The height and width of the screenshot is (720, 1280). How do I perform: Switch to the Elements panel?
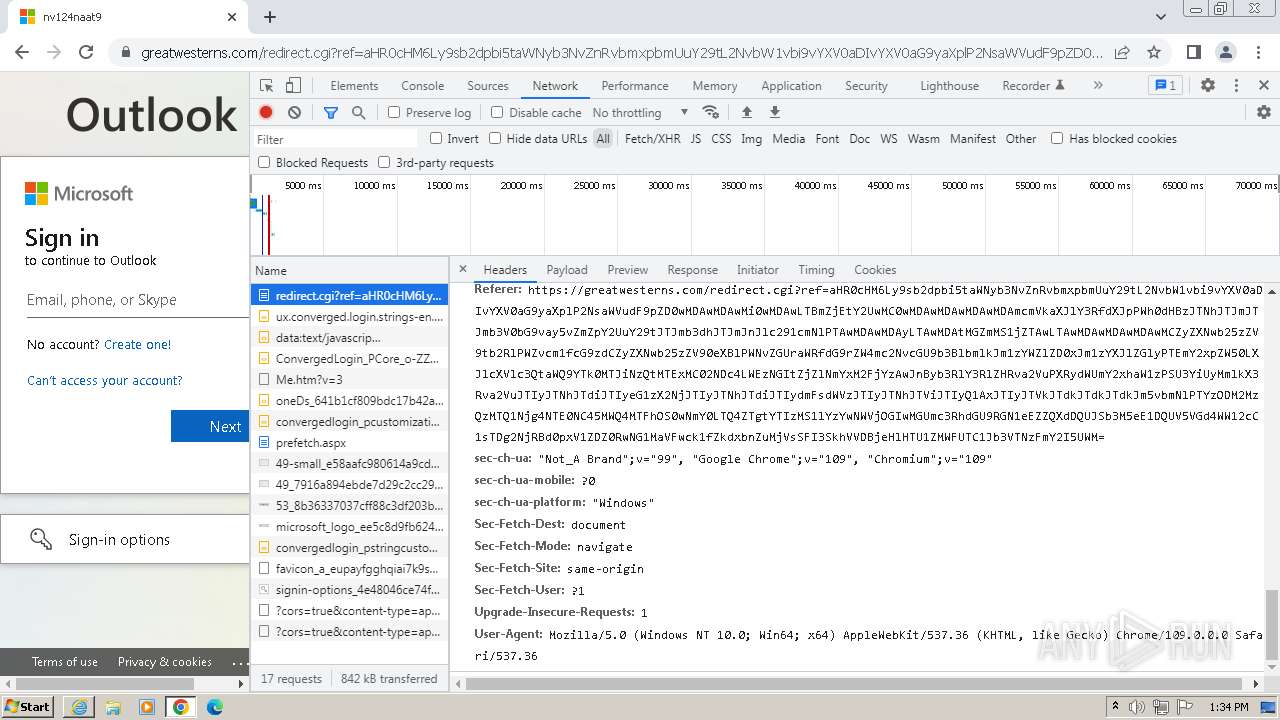click(x=354, y=86)
